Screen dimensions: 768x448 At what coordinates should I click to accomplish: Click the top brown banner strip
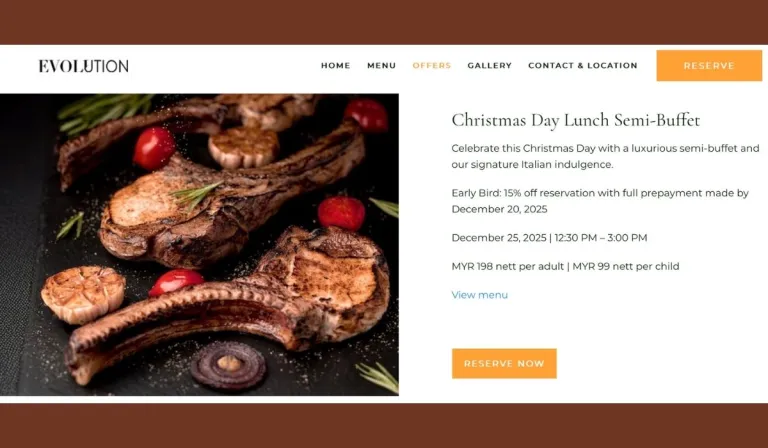(x=384, y=22)
